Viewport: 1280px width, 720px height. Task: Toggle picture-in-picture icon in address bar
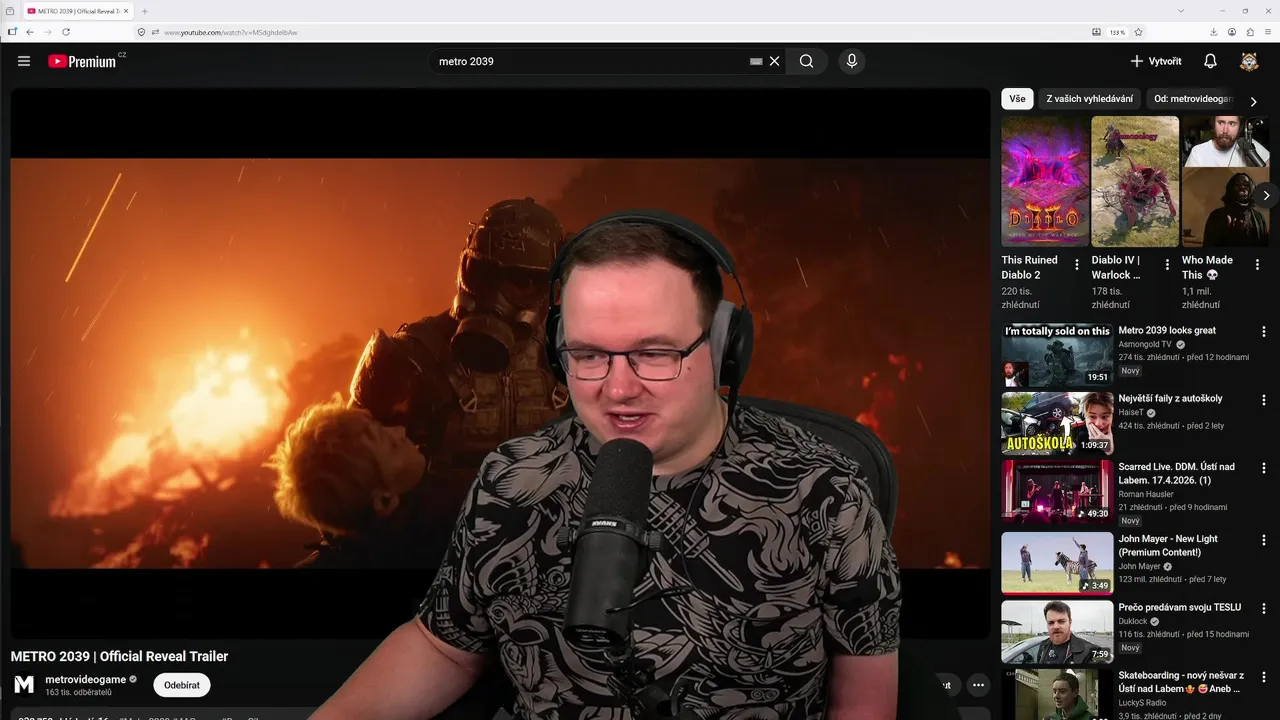tap(1096, 32)
